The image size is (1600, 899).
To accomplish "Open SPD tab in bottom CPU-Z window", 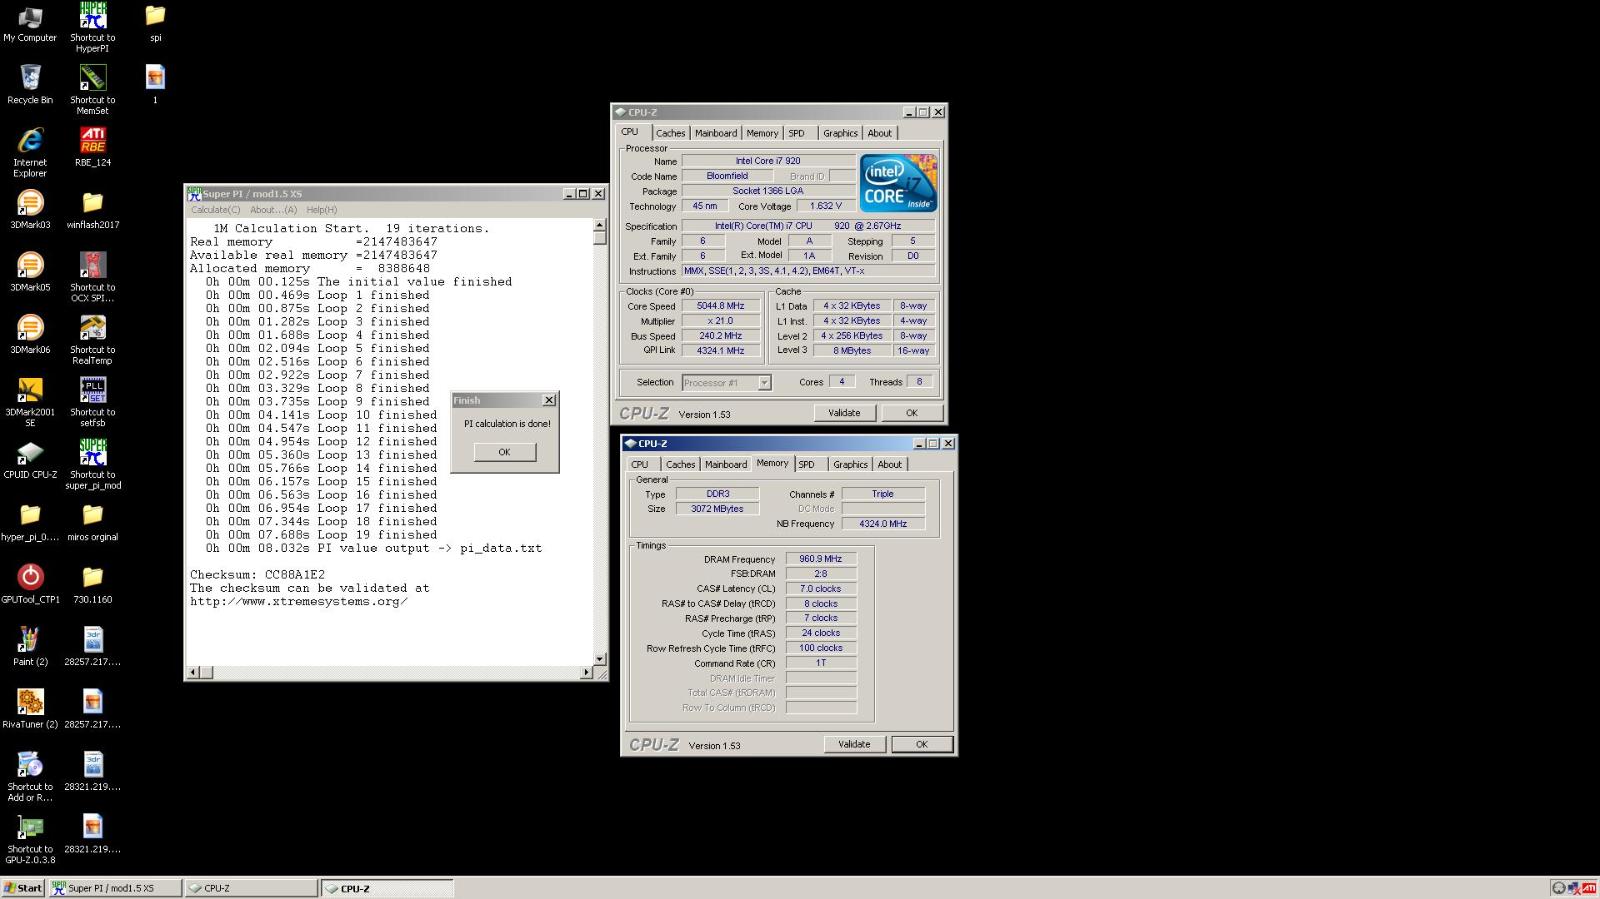I will [807, 464].
